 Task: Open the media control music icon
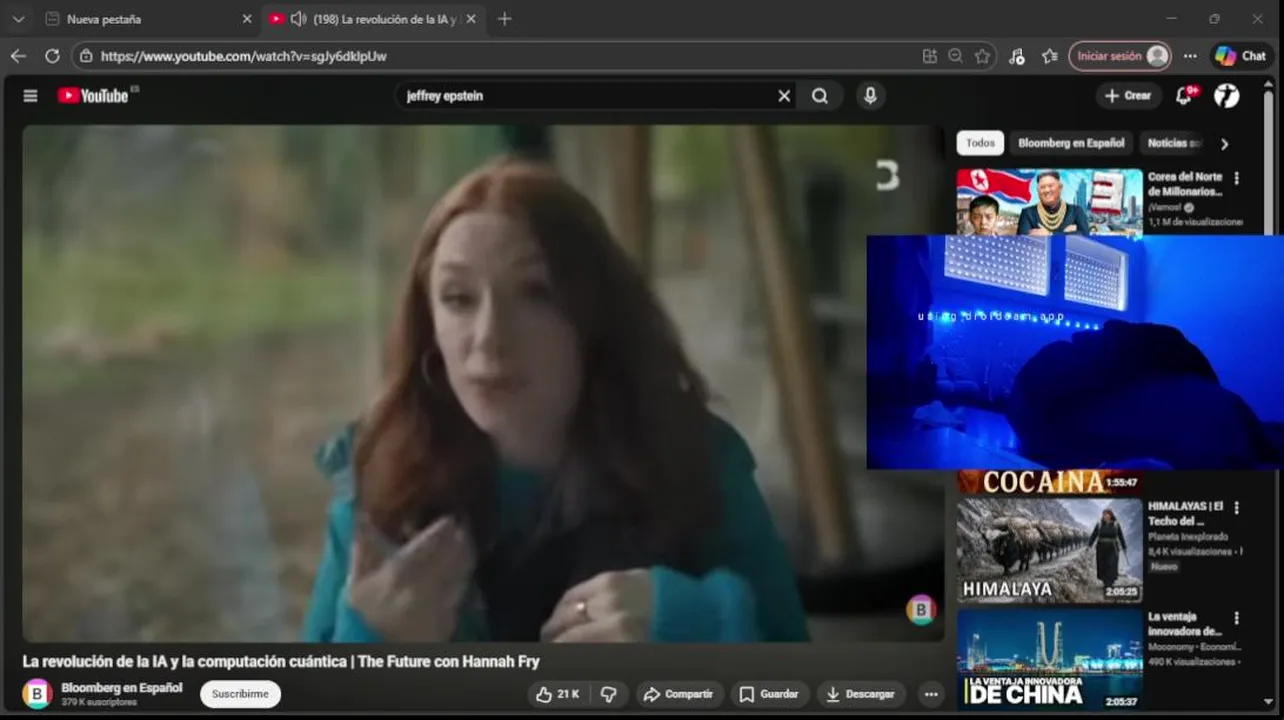tap(1016, 56)
